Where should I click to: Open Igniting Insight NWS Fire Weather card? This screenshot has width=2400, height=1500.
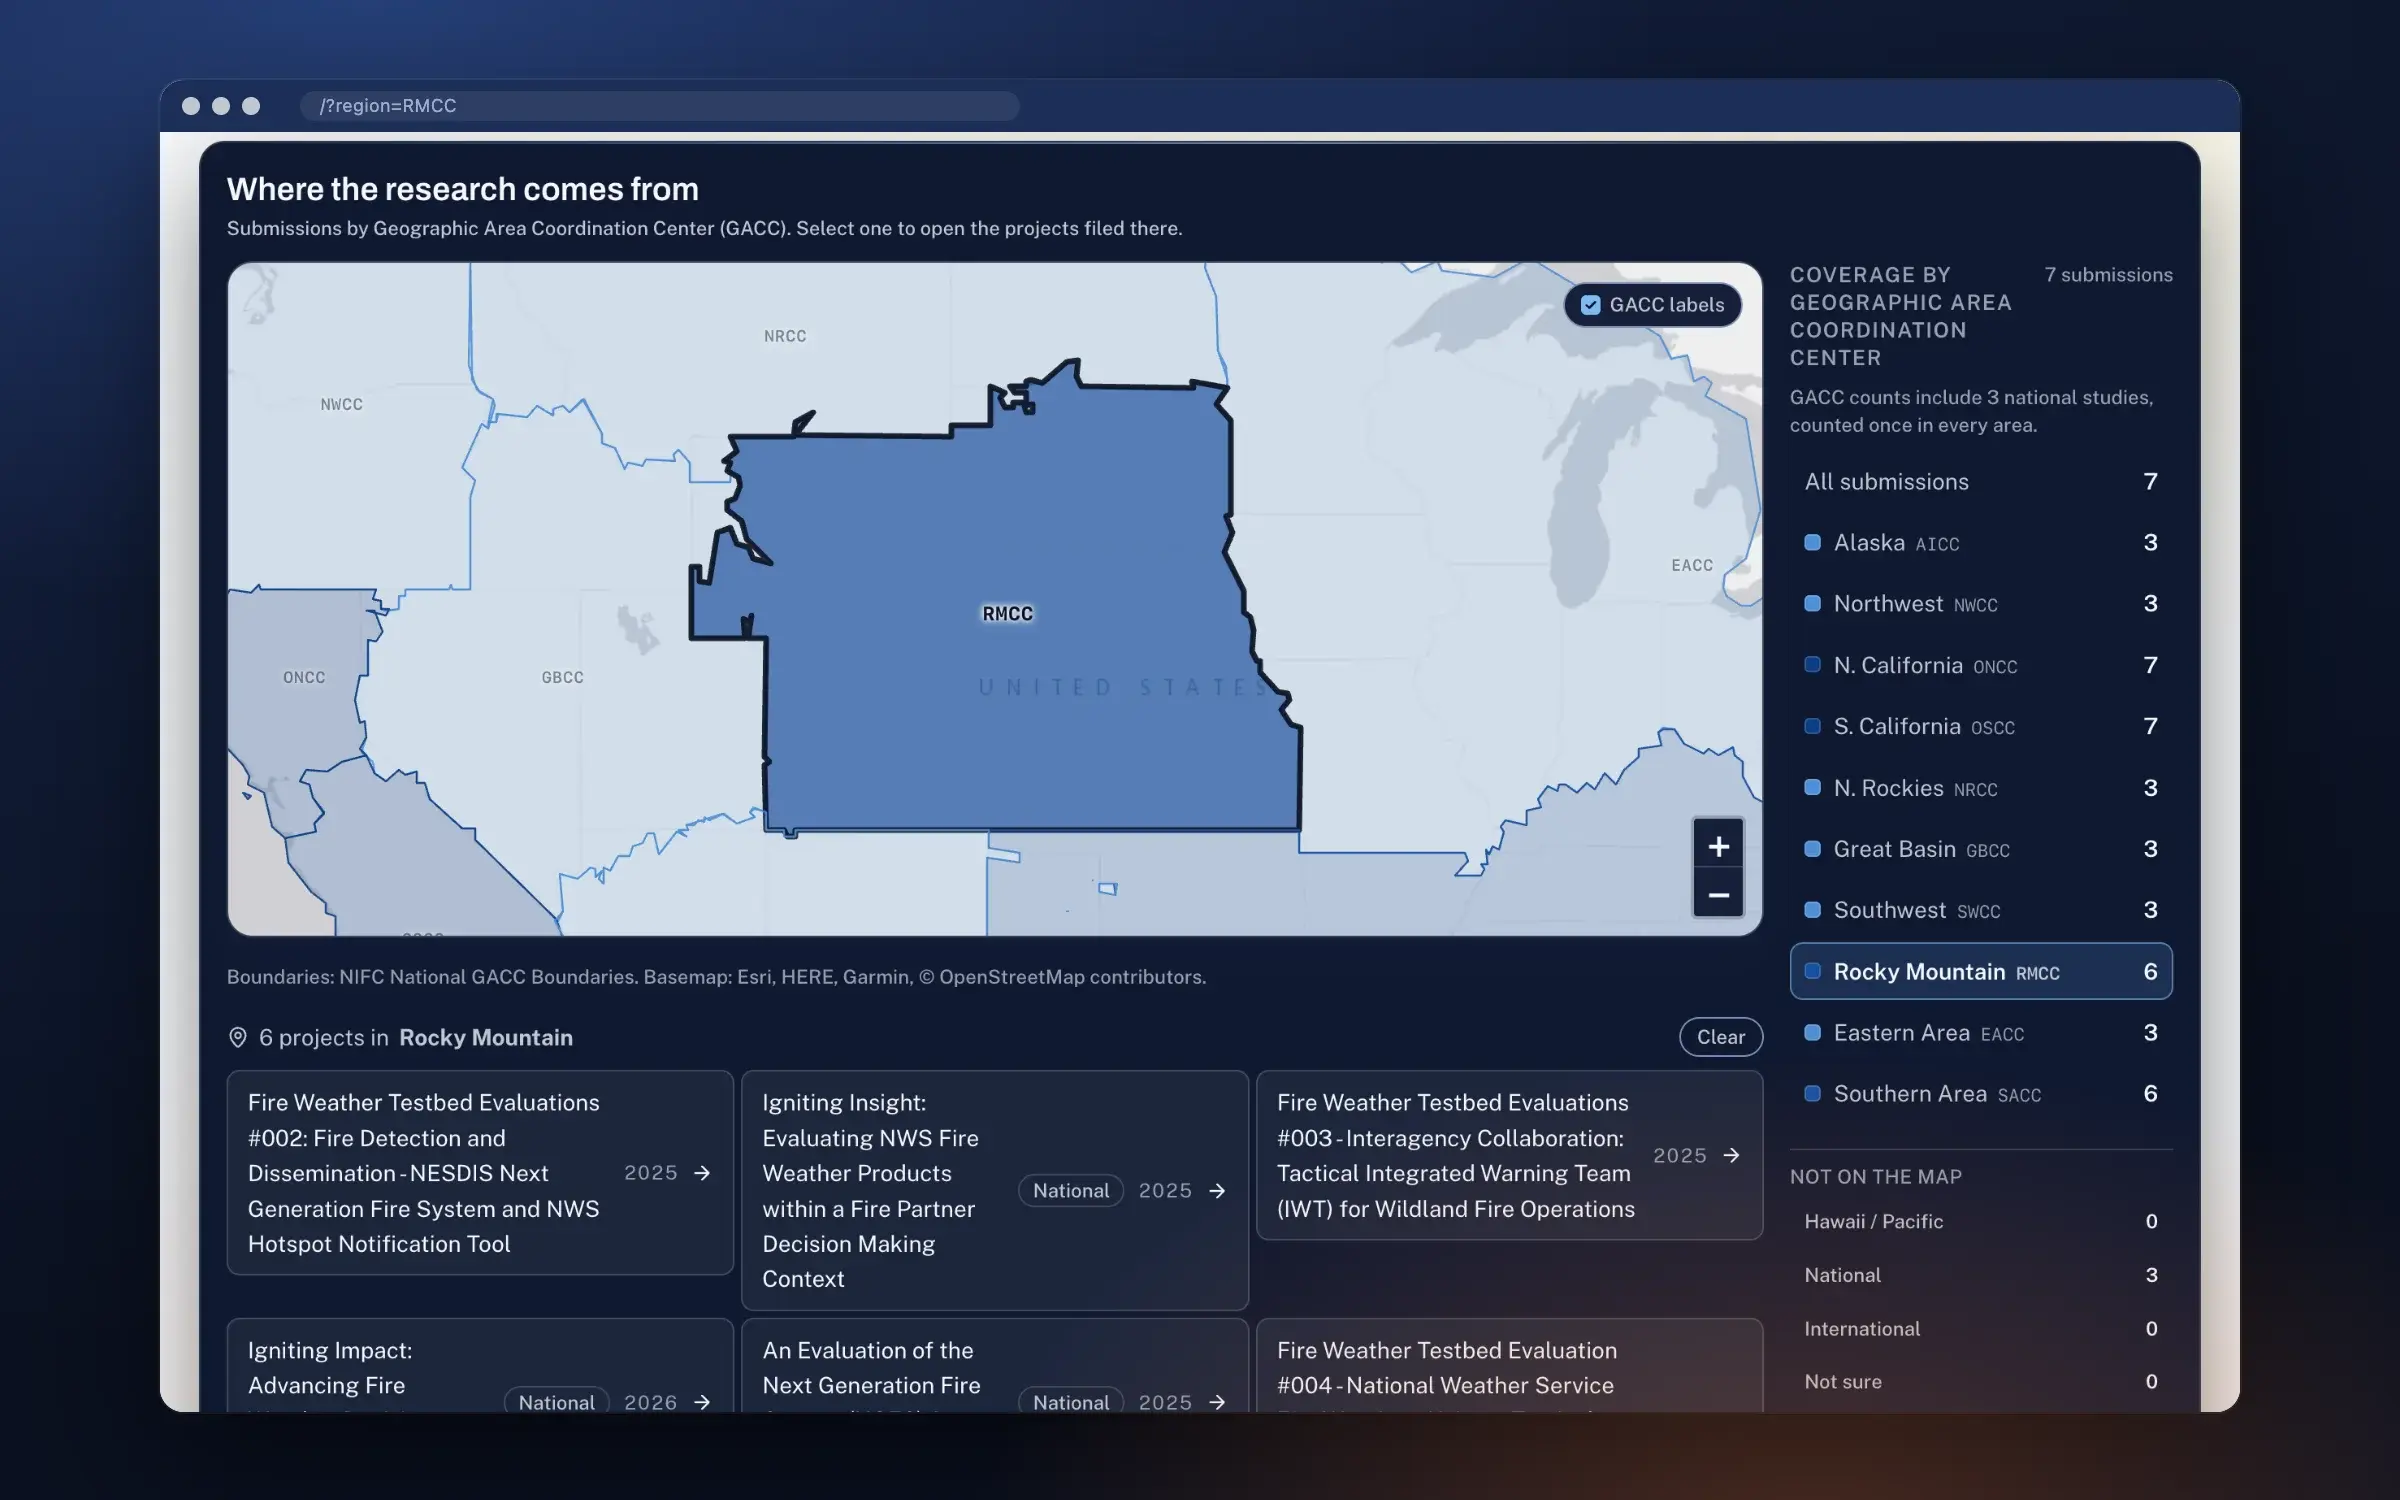[x=994, y=1190]
